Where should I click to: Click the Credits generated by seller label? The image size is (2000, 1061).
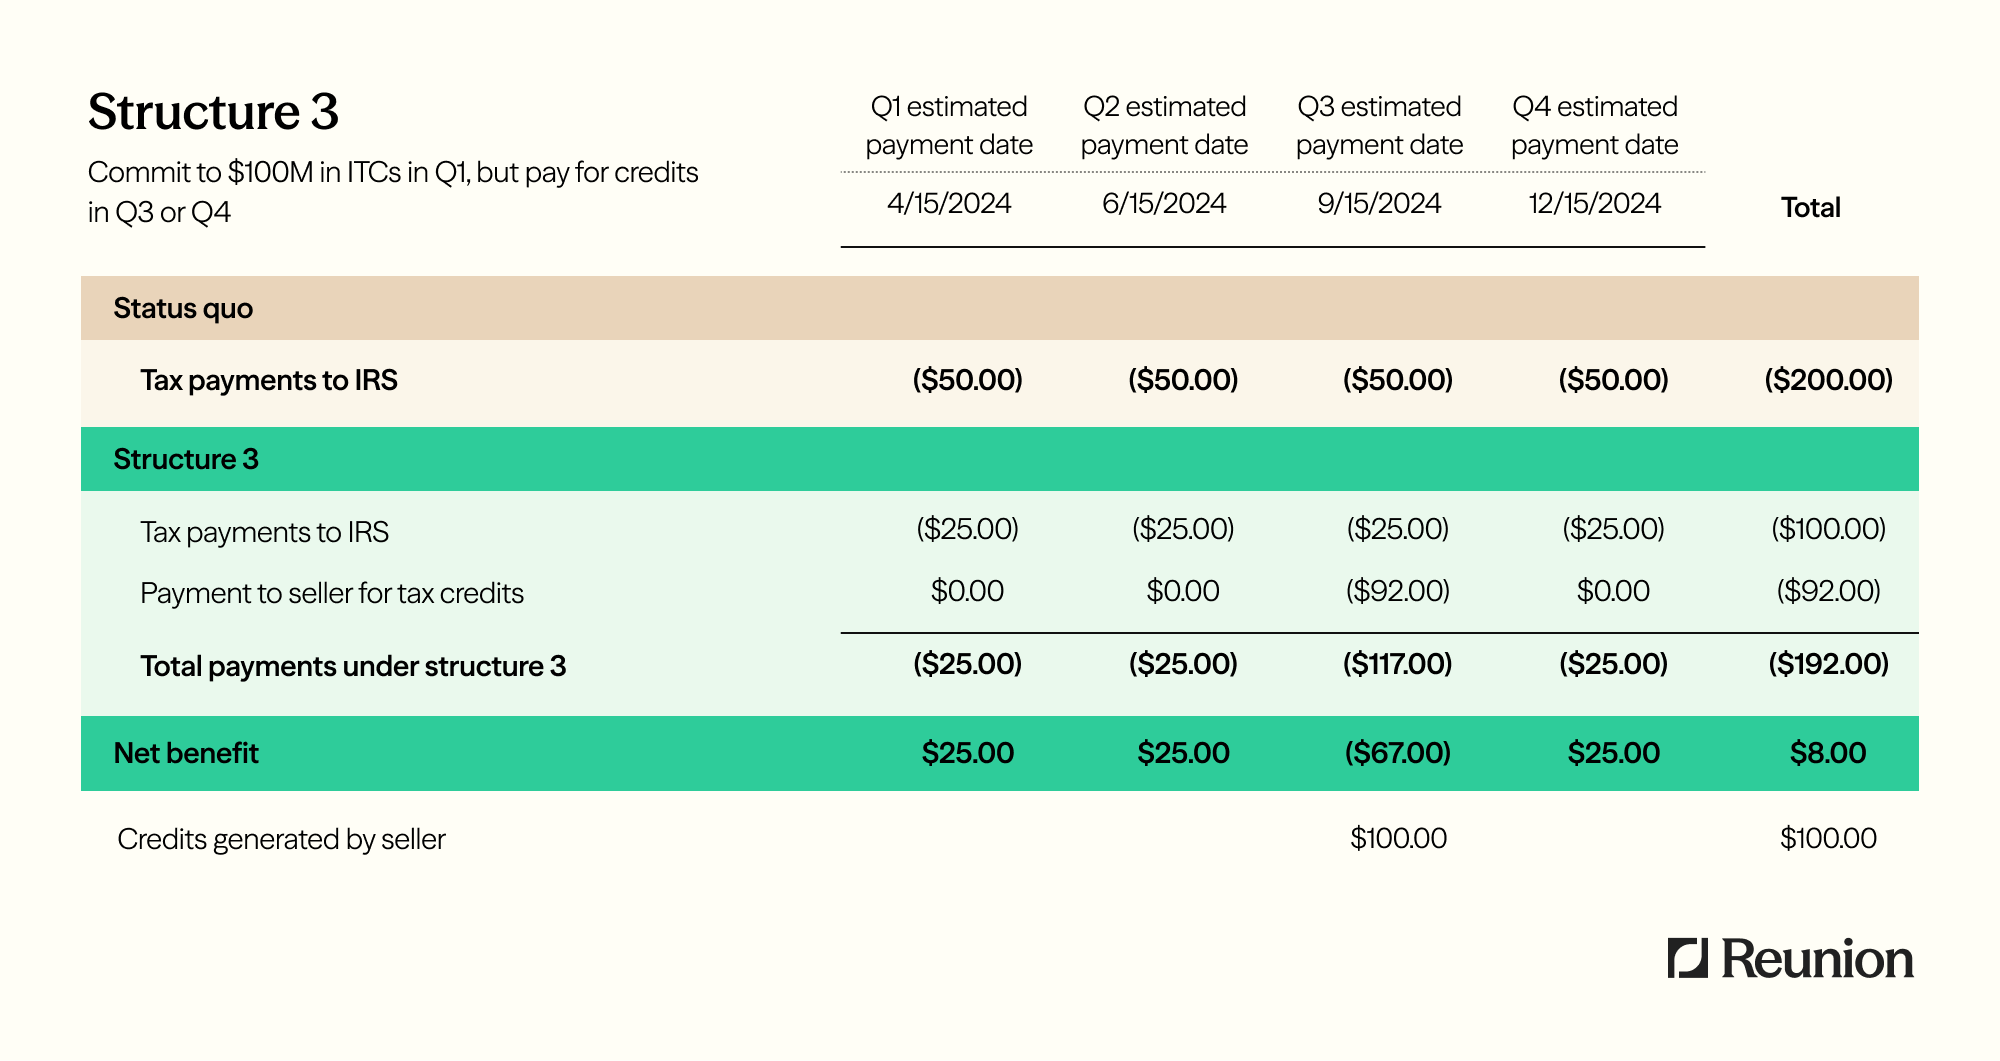click(281, 839)
